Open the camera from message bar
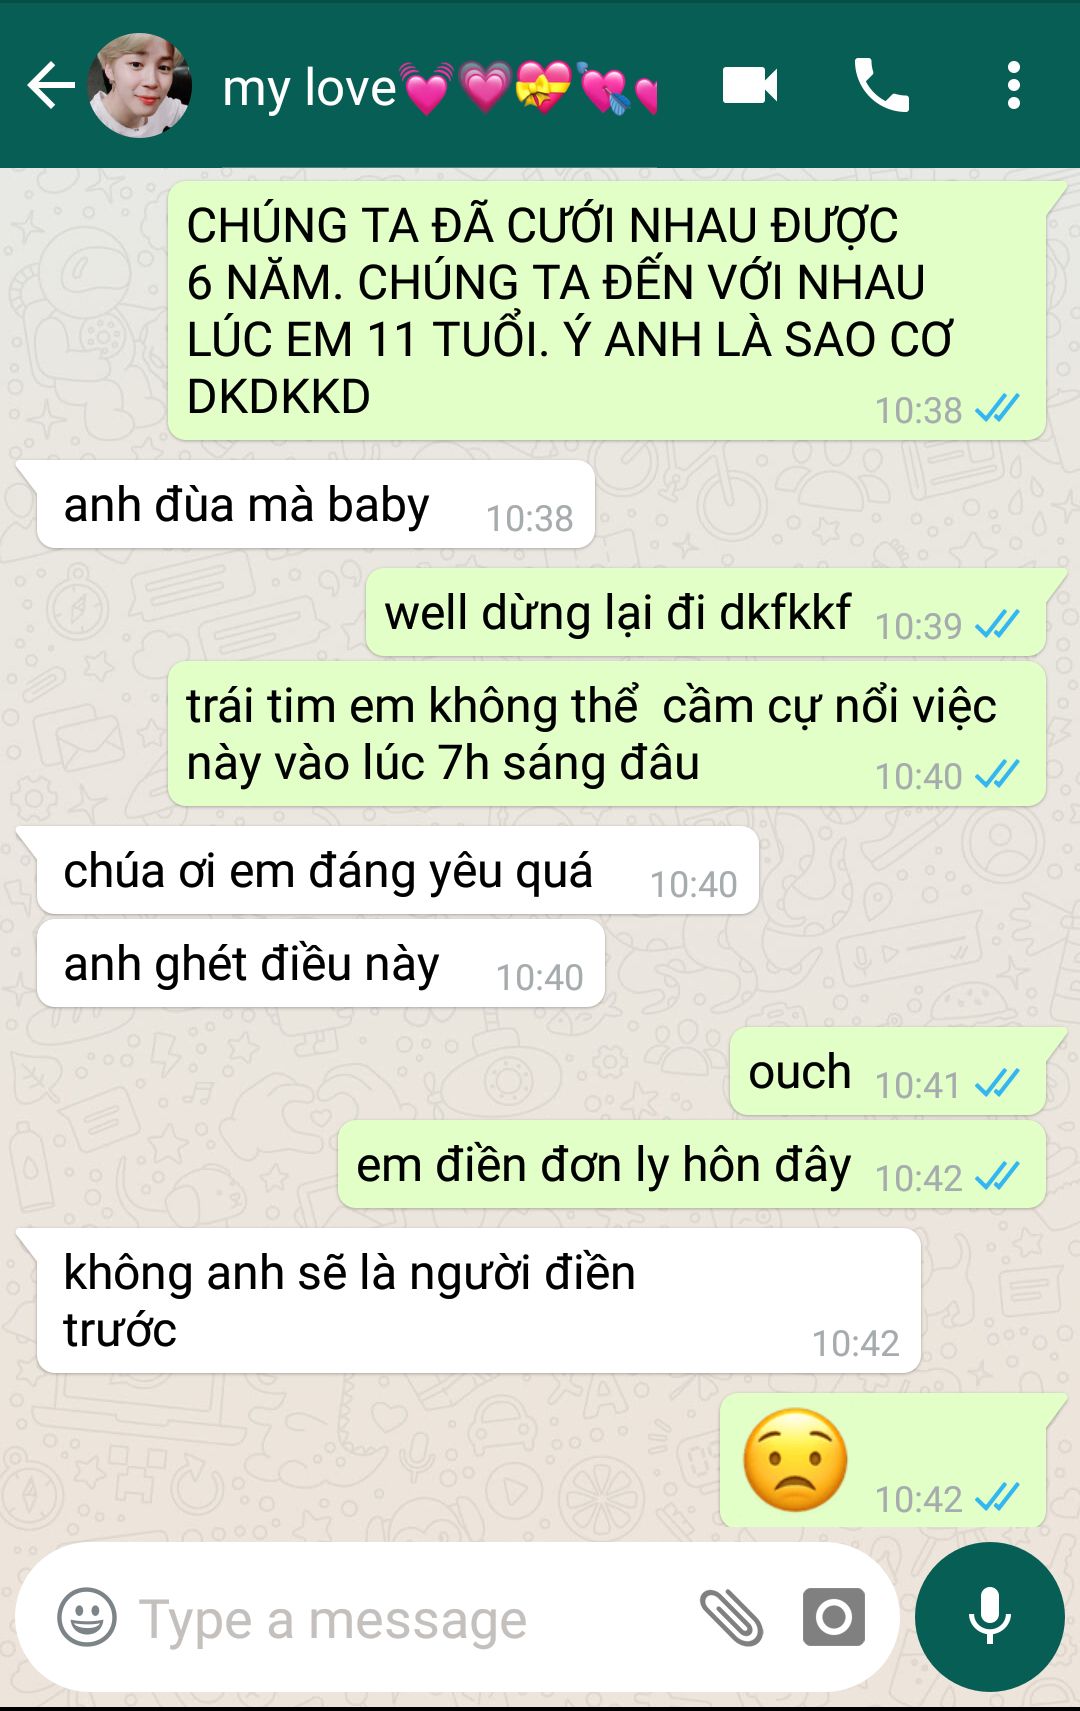1080x1711 pixels. coord(834,1617)
